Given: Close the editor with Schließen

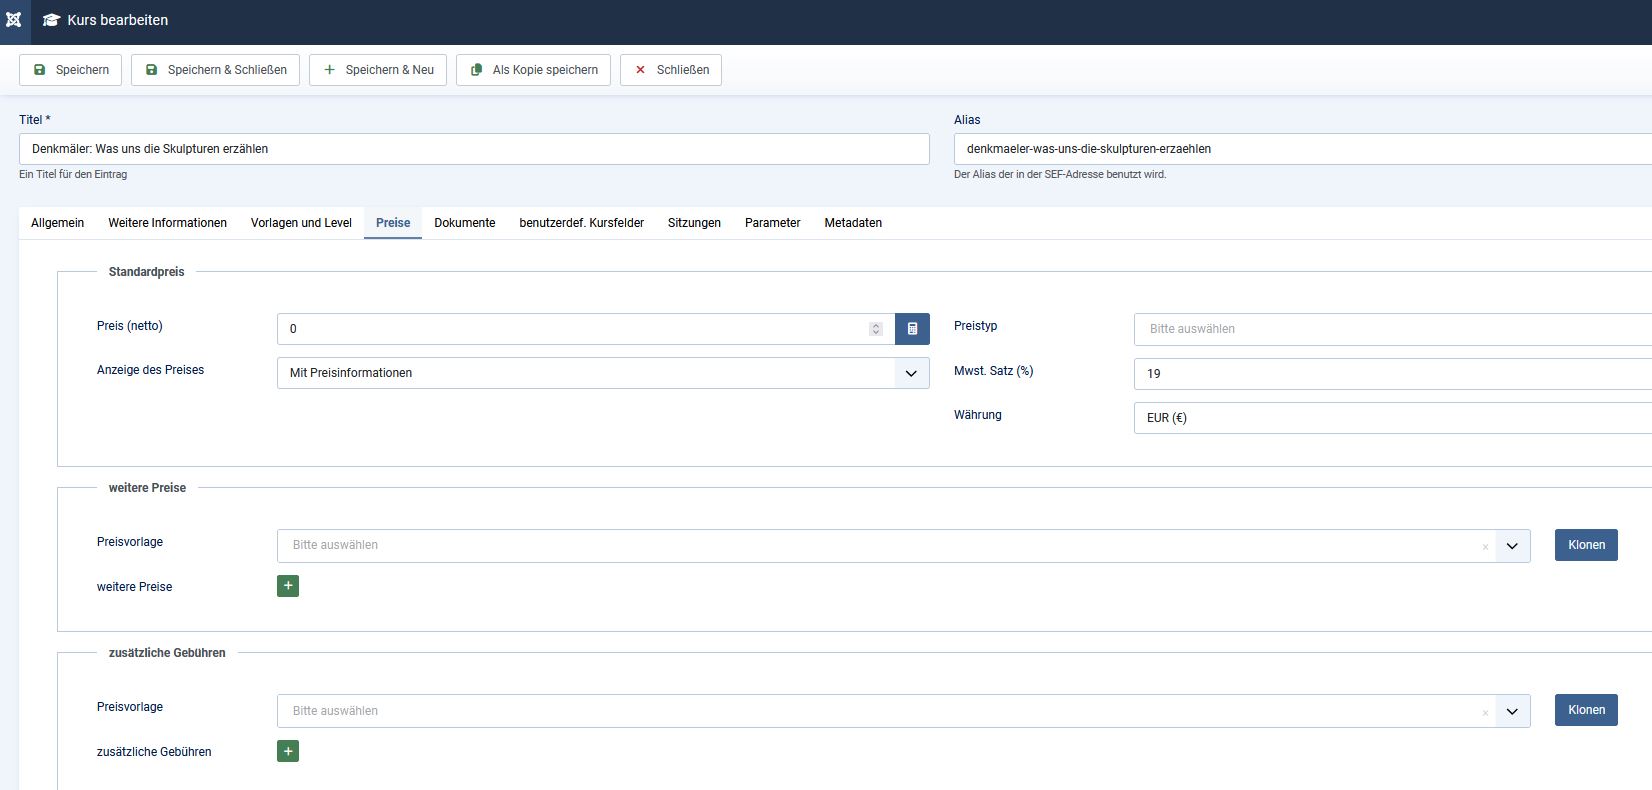Looking at the screenshot, I should pyautogui.click(x=671, y=70).
